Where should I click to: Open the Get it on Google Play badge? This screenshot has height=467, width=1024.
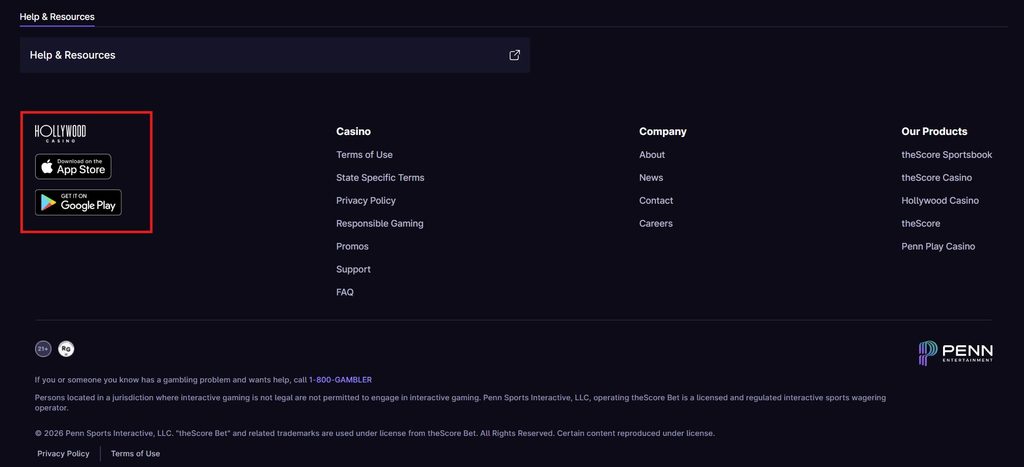click(x=78, y=202)
